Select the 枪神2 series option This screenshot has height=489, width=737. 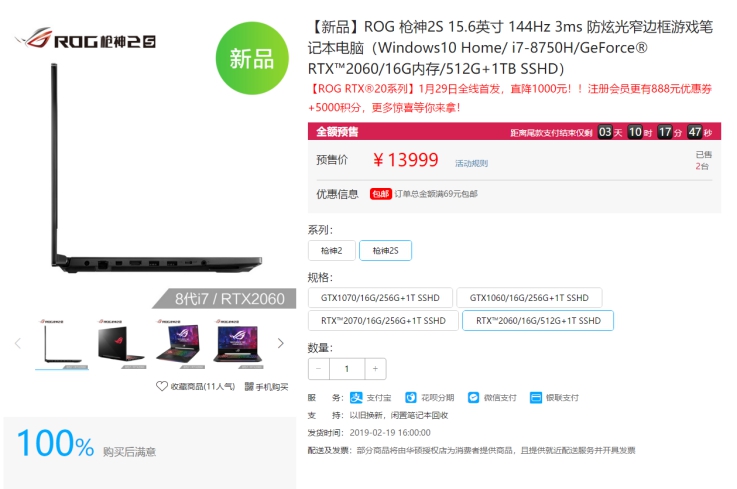pyautogui.click(x=332, y=251)
